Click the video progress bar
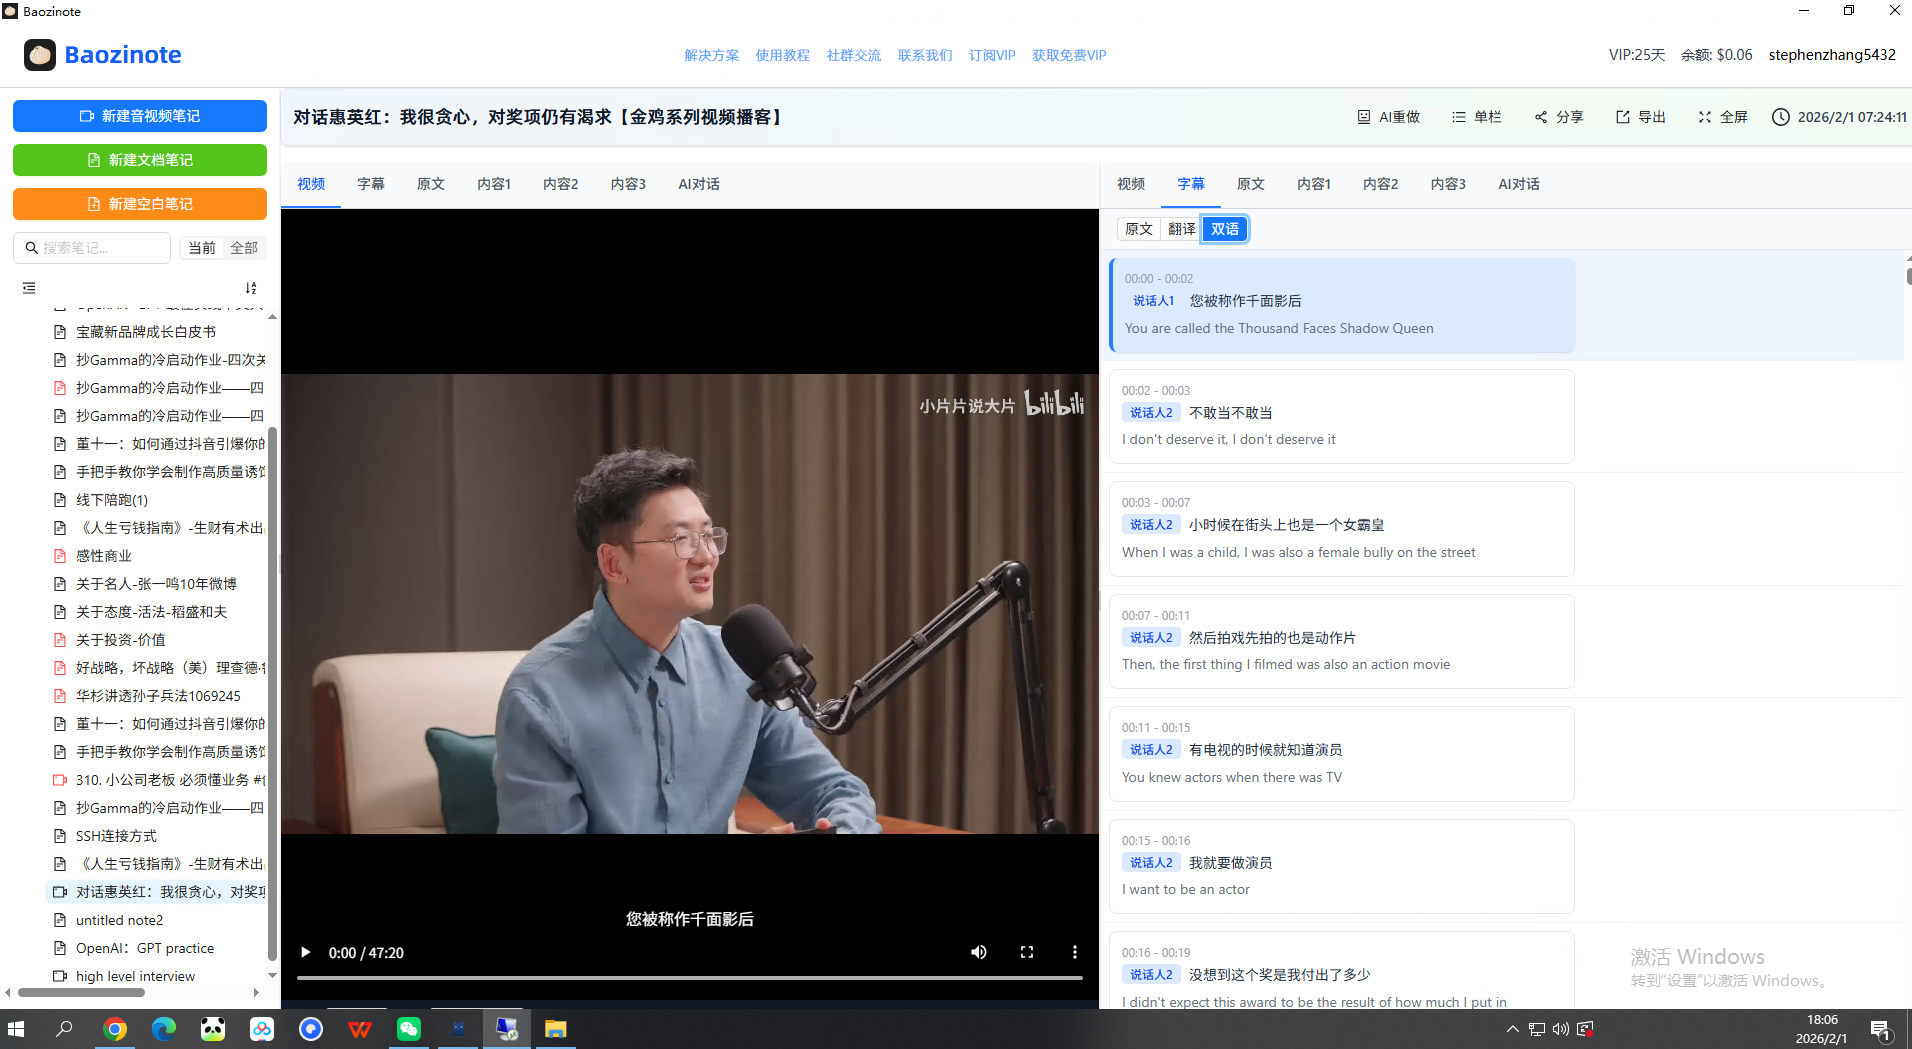This screenshot has width=1912, height=1049. [690, 978]
